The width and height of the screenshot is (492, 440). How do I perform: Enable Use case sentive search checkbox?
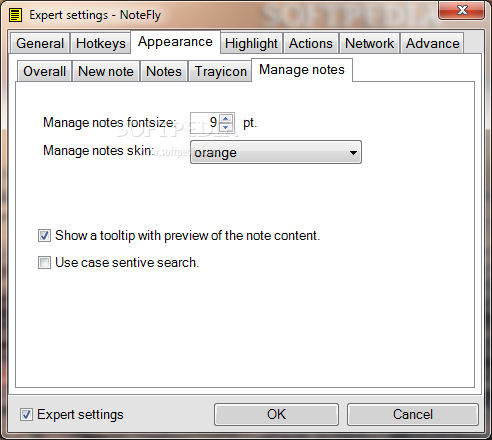[44, 263]
